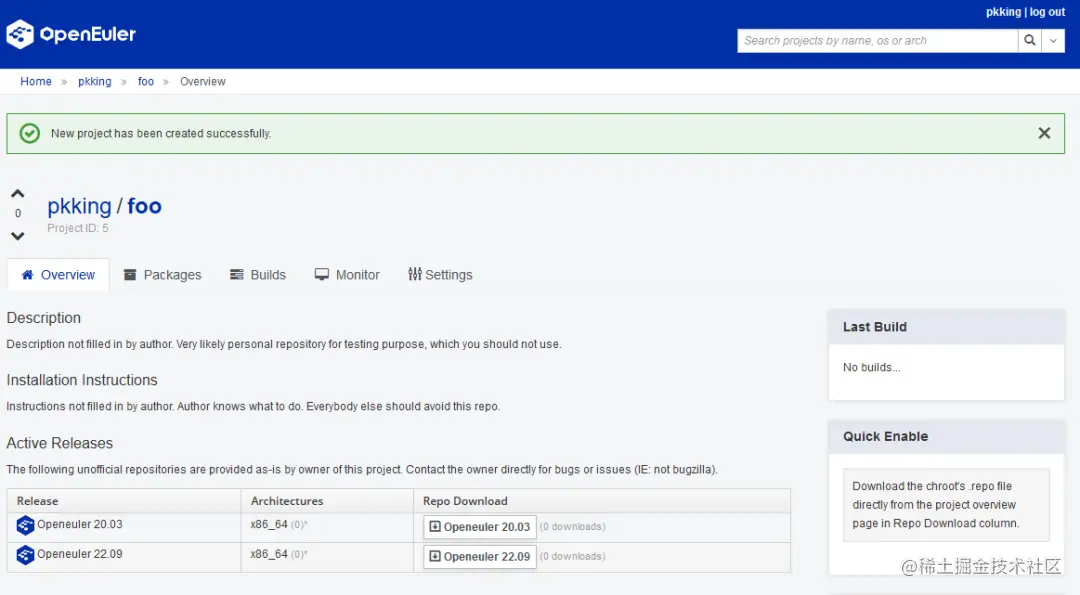Click the 'Project ID: 5' text

[78, 228]
